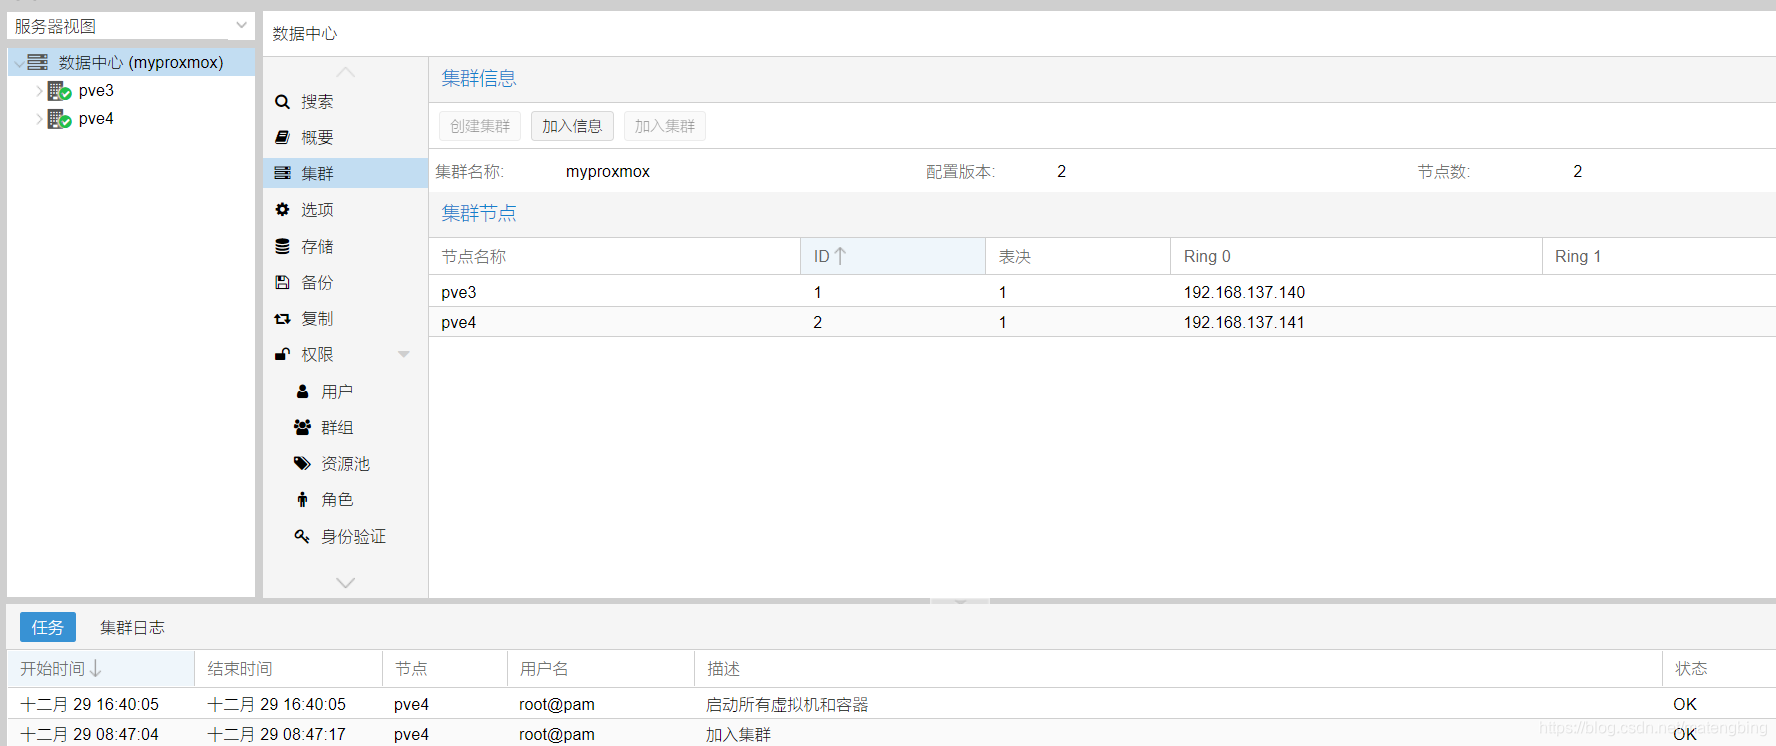This screenshot has width=1776, height=746.
Task: Open the 搜索 menu entry
Action: (x=346, y=102)
